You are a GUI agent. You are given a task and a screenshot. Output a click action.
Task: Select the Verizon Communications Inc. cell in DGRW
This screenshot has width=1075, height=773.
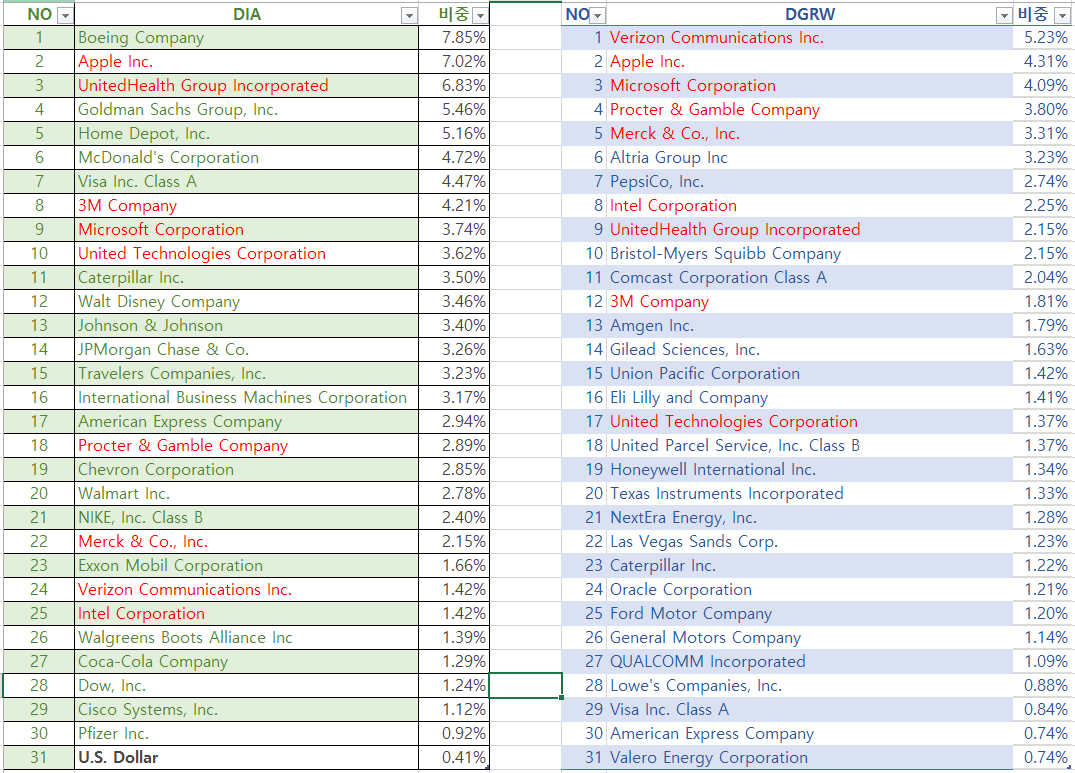pos(810,38)
